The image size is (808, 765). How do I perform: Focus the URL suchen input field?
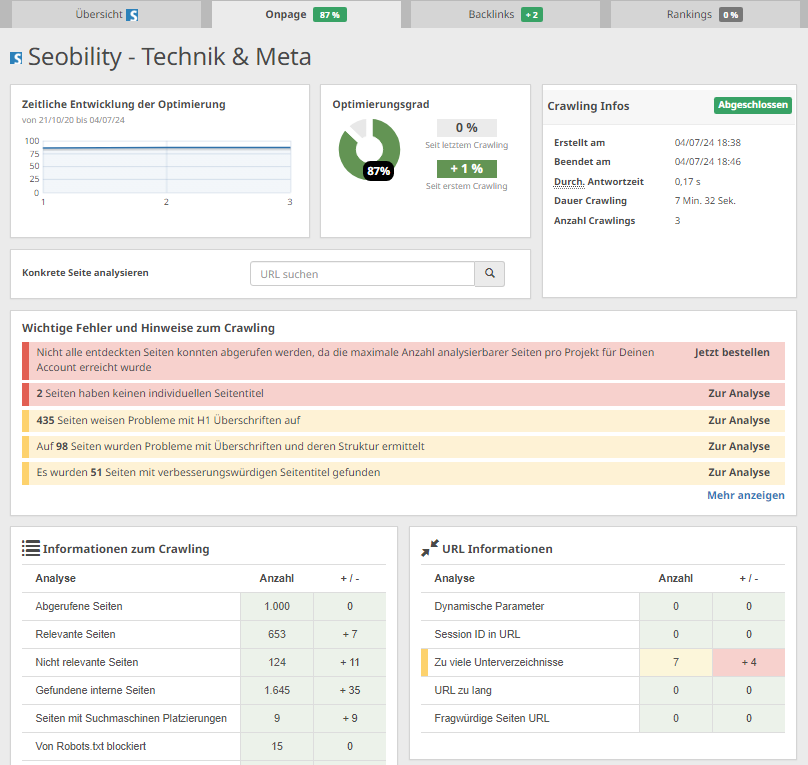click(362, 274)
